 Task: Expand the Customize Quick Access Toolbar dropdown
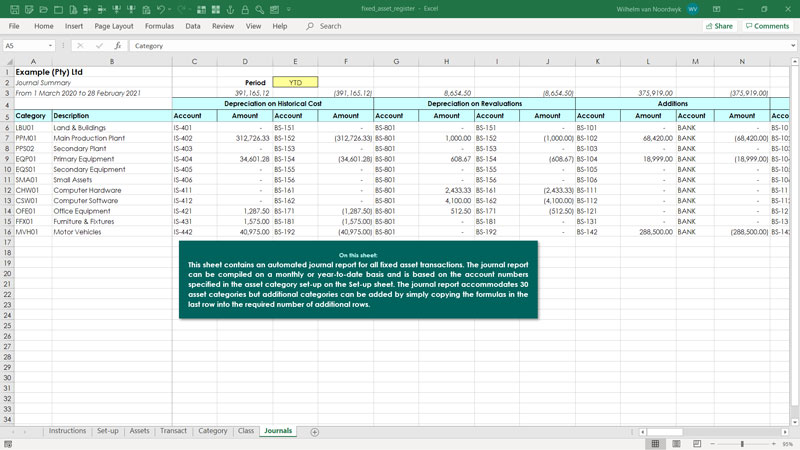coord(289,9)
